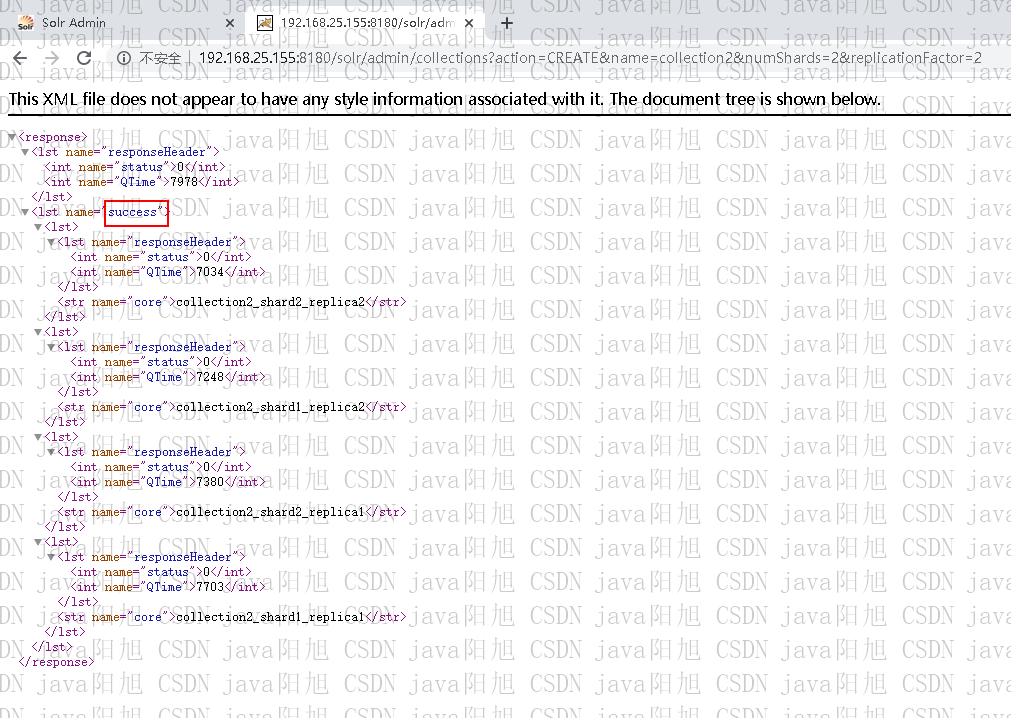This screenshot has width=1011, height=718.
Task: Click the text collection2_shard1_replica1
Action: pyautogui.click(x=270, y=617)
